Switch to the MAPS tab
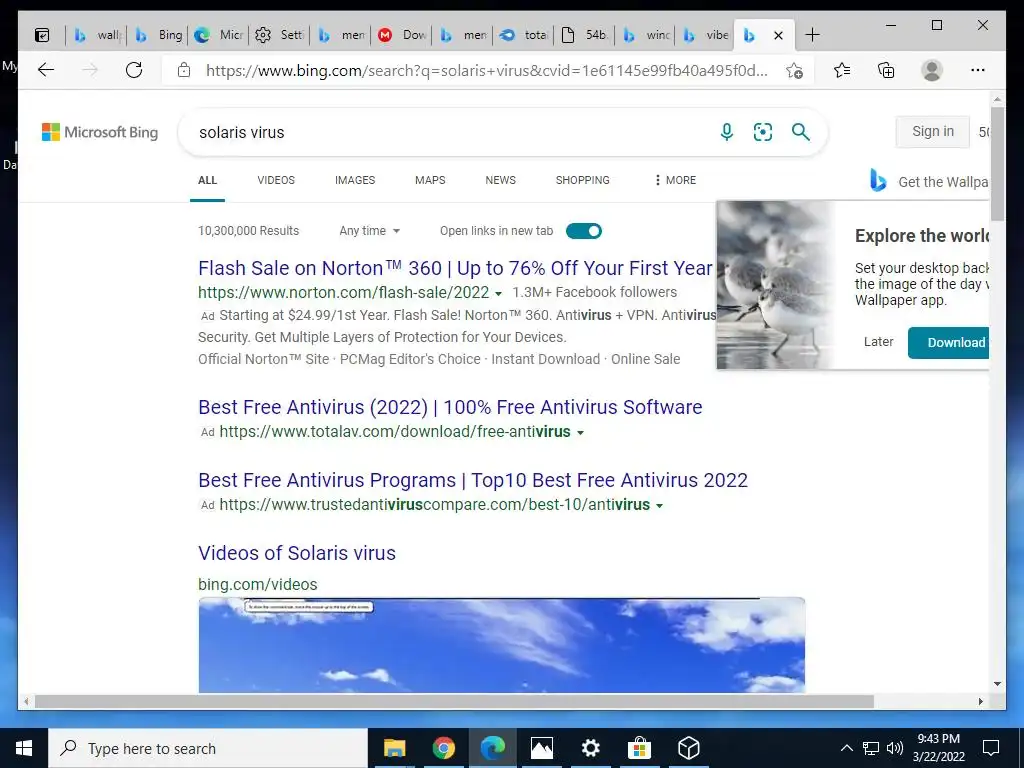 point(430,180)
